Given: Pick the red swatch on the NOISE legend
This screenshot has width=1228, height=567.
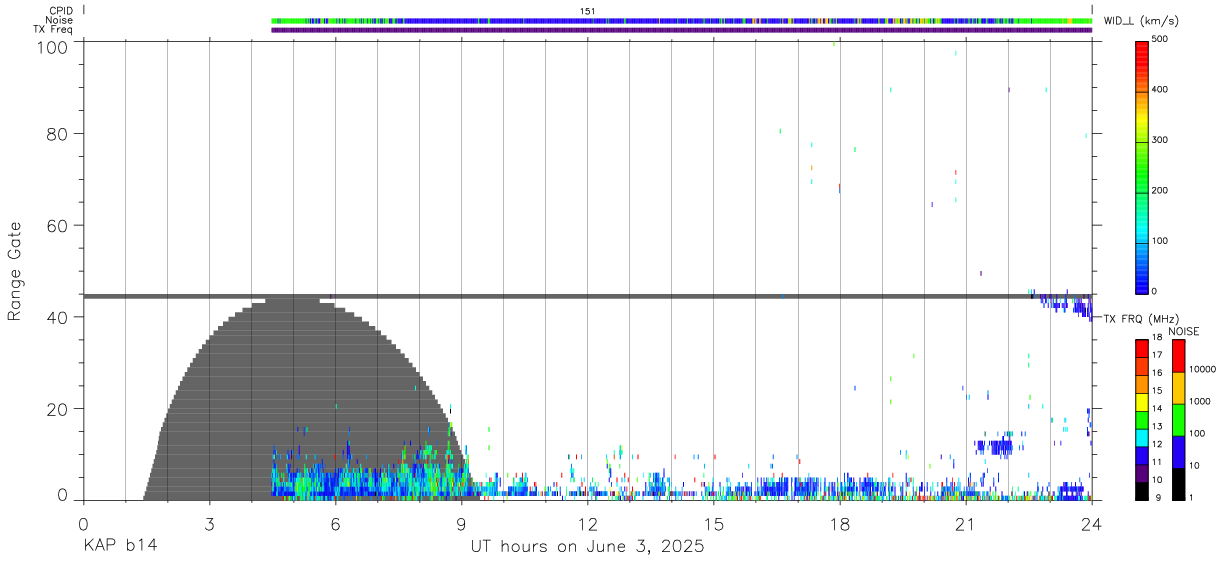Looking at the screenshot, I should [x=1178, y=355].
